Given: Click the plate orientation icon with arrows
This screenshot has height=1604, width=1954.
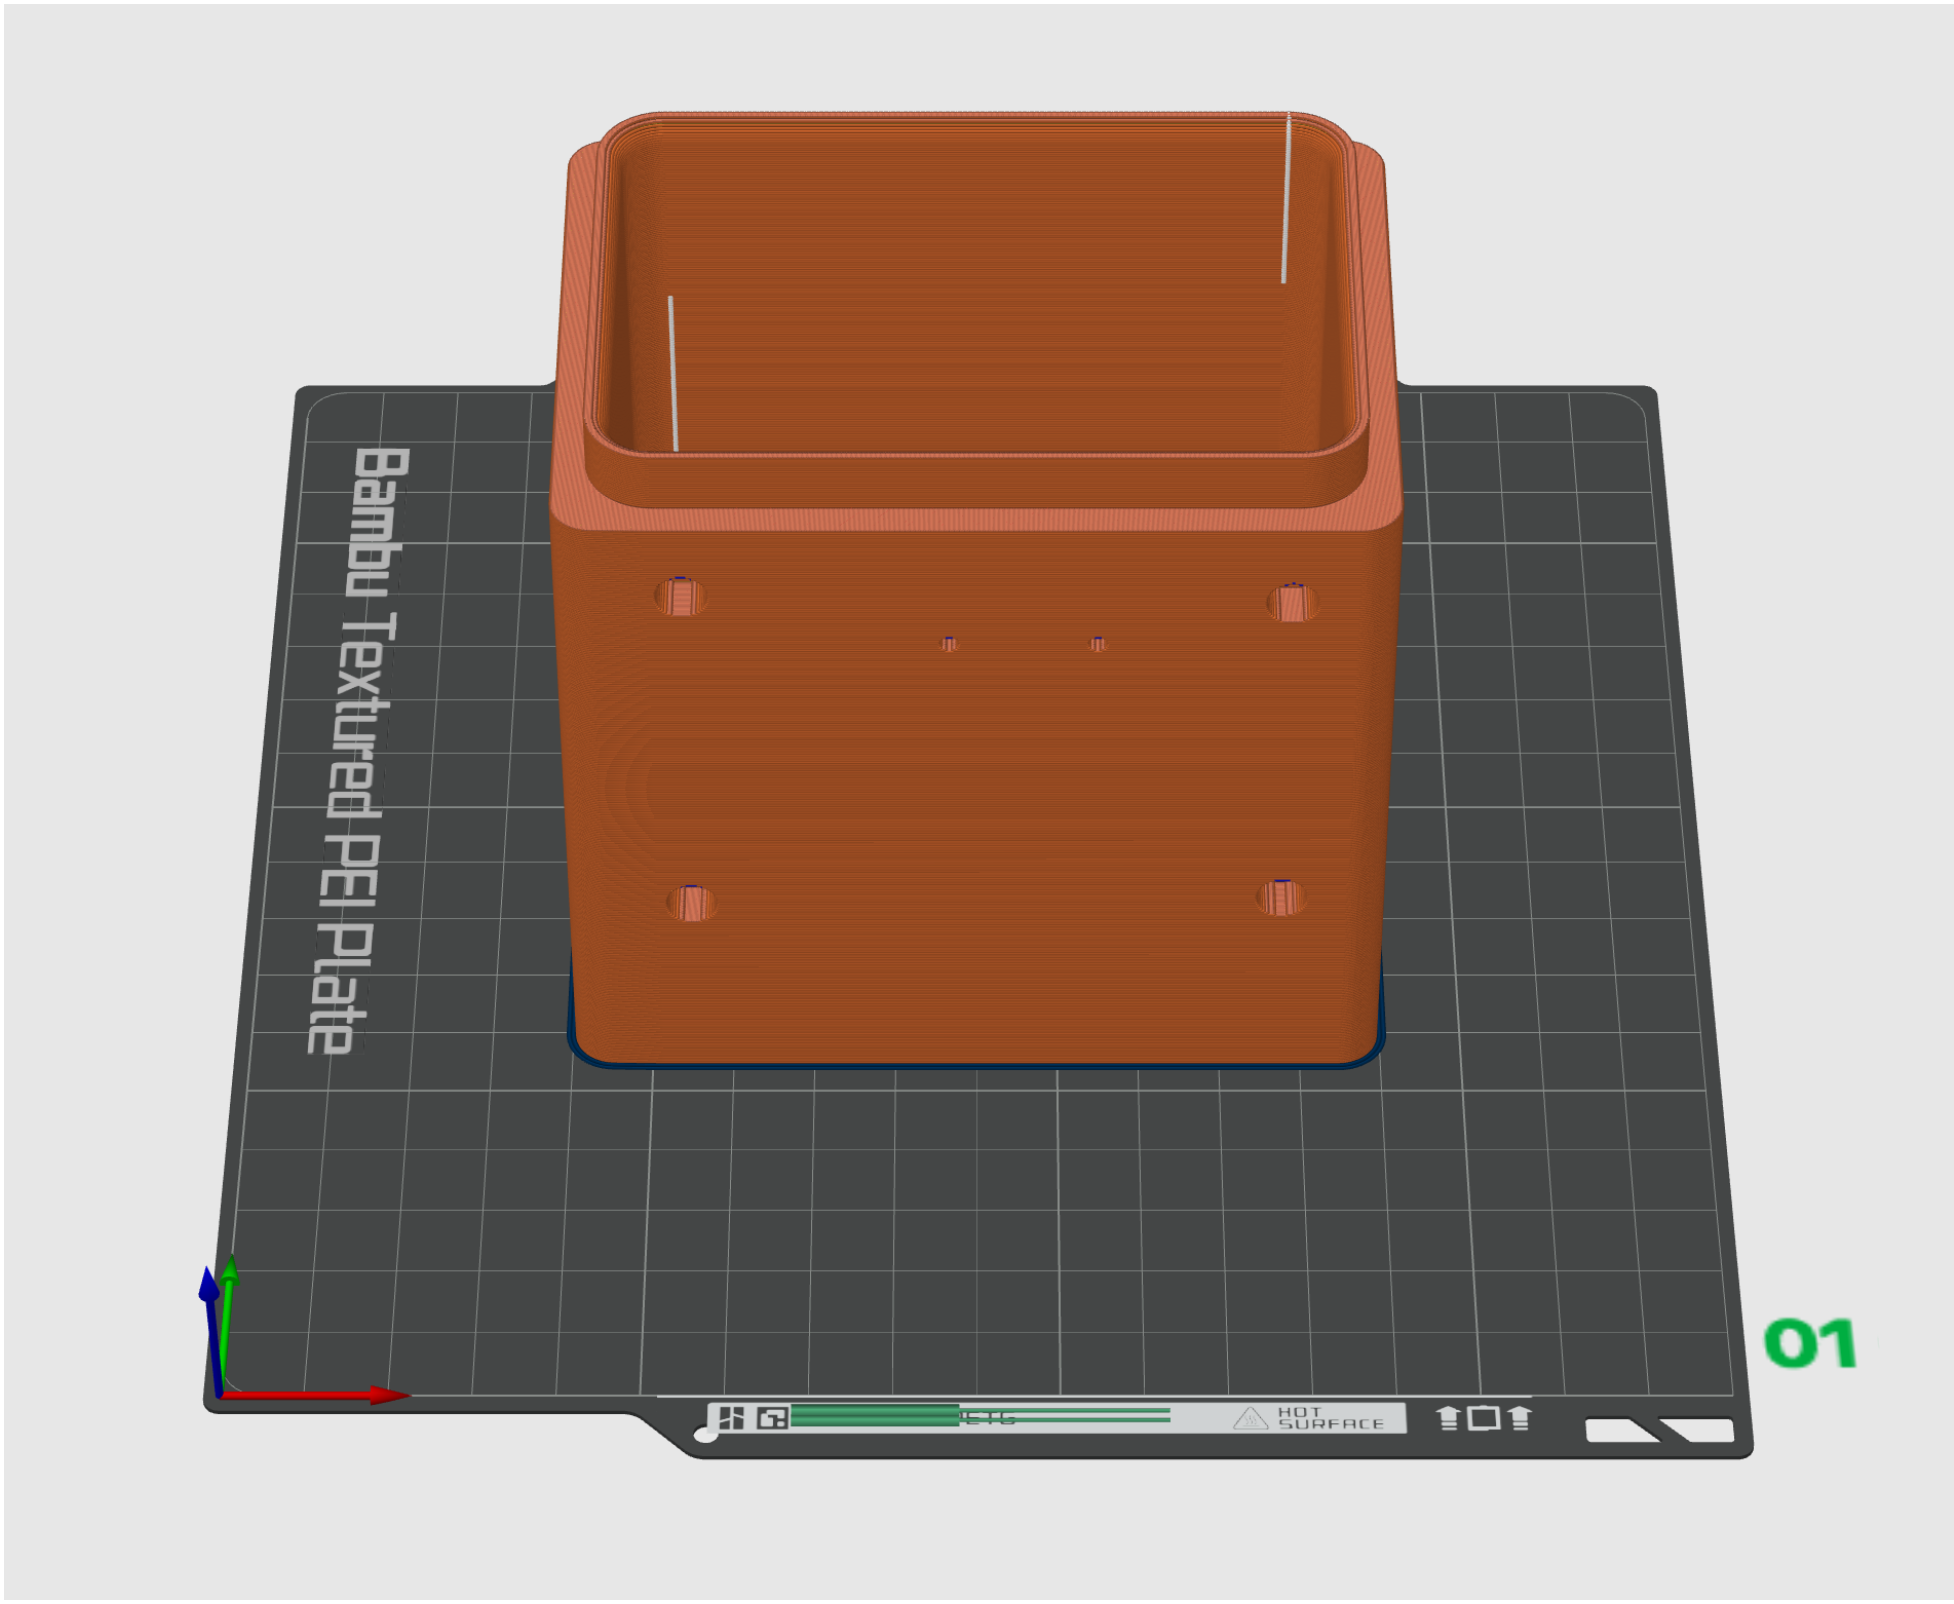Looking at the screenshot, I should click(x=1484, y=1418).
